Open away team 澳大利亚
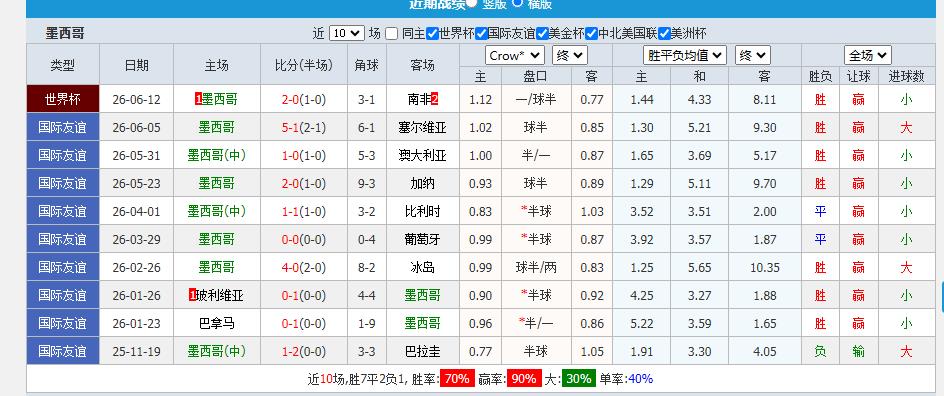This screenshot has width=944, height=396. pyautogui.click(x=423, y=155)
